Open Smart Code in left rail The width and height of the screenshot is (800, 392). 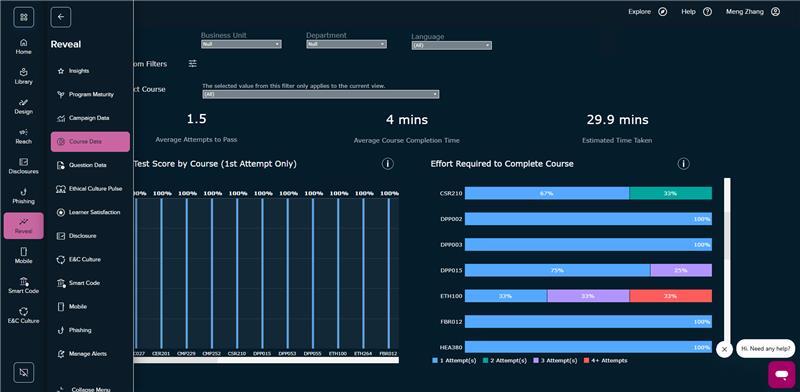pyautogui.click(x=23, y=285)
